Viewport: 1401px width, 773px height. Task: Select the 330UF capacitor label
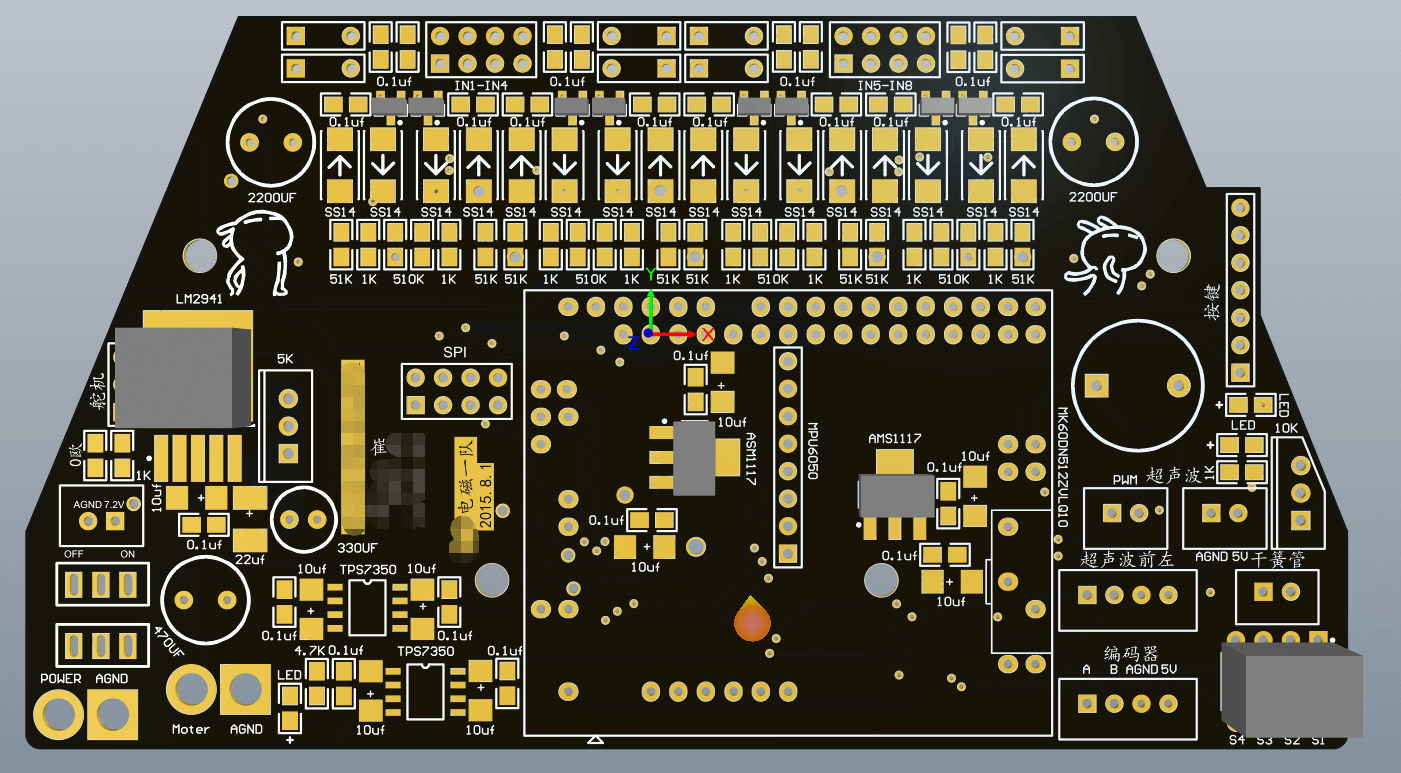357,548
